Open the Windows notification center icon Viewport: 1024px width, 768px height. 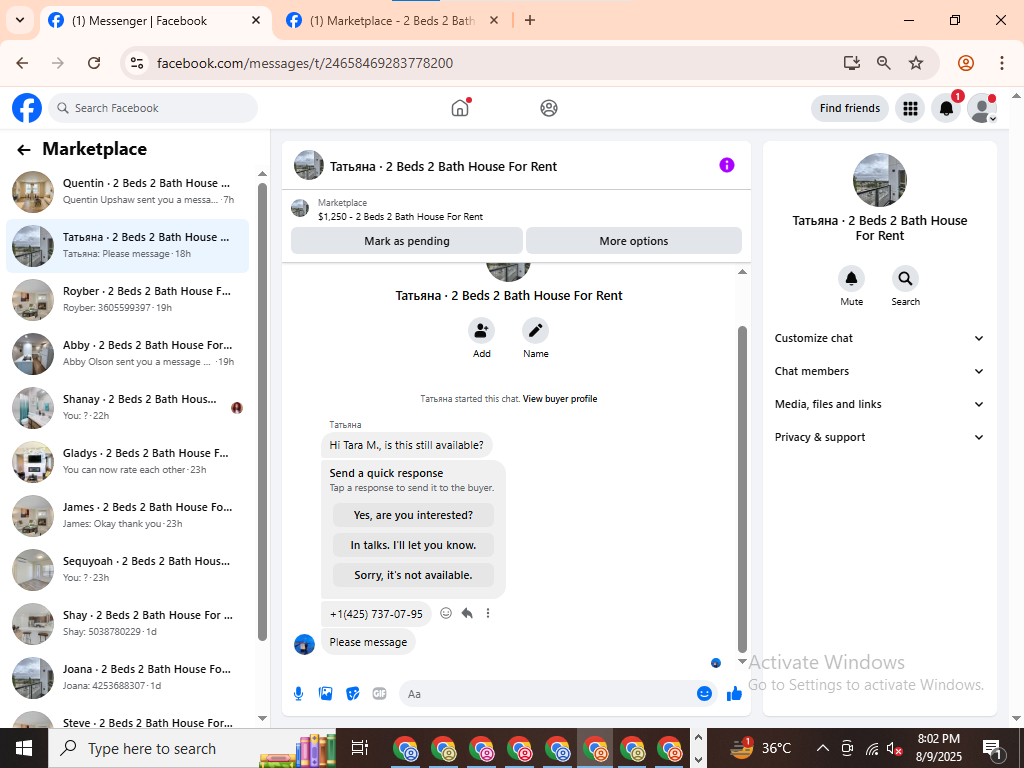click(993, 748)
